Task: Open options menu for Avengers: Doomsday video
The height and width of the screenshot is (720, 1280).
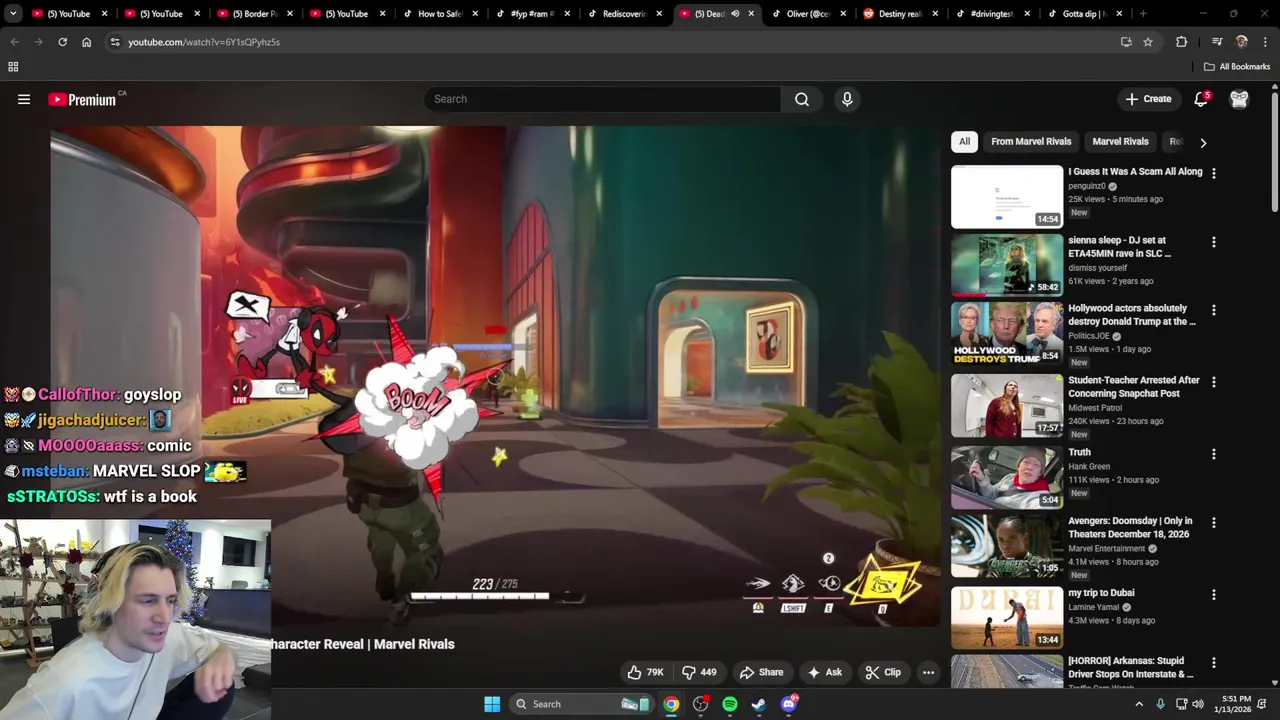Action: pos(1213,522)
